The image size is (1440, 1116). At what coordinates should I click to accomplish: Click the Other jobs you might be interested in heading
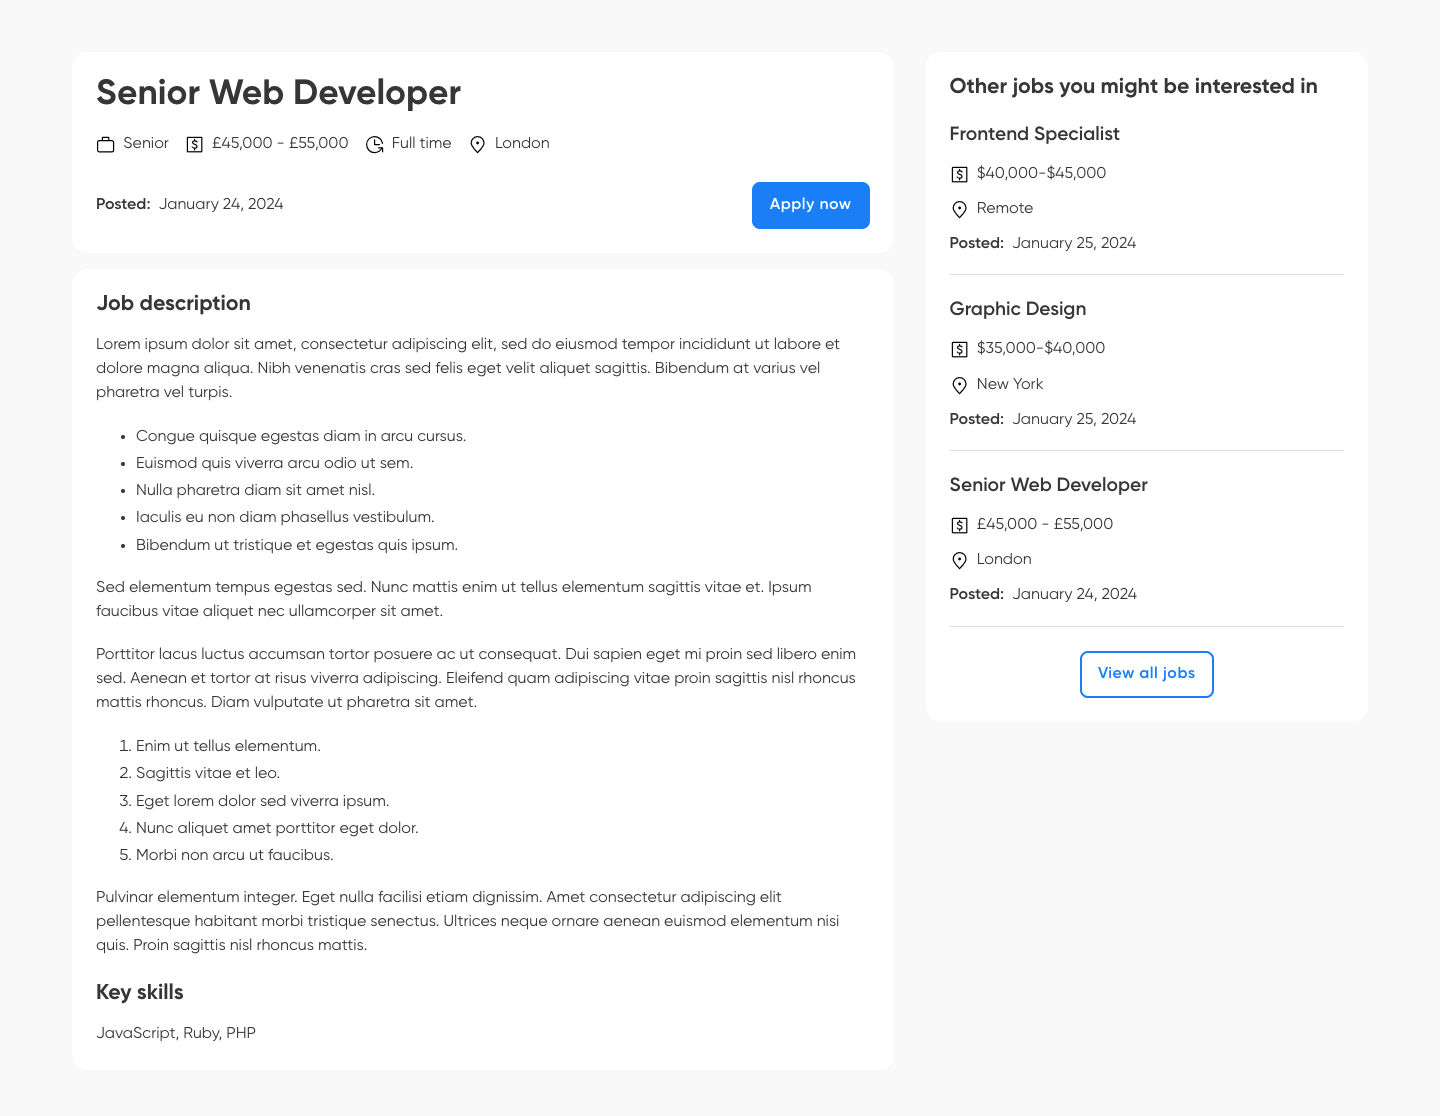click(1133, 86)
